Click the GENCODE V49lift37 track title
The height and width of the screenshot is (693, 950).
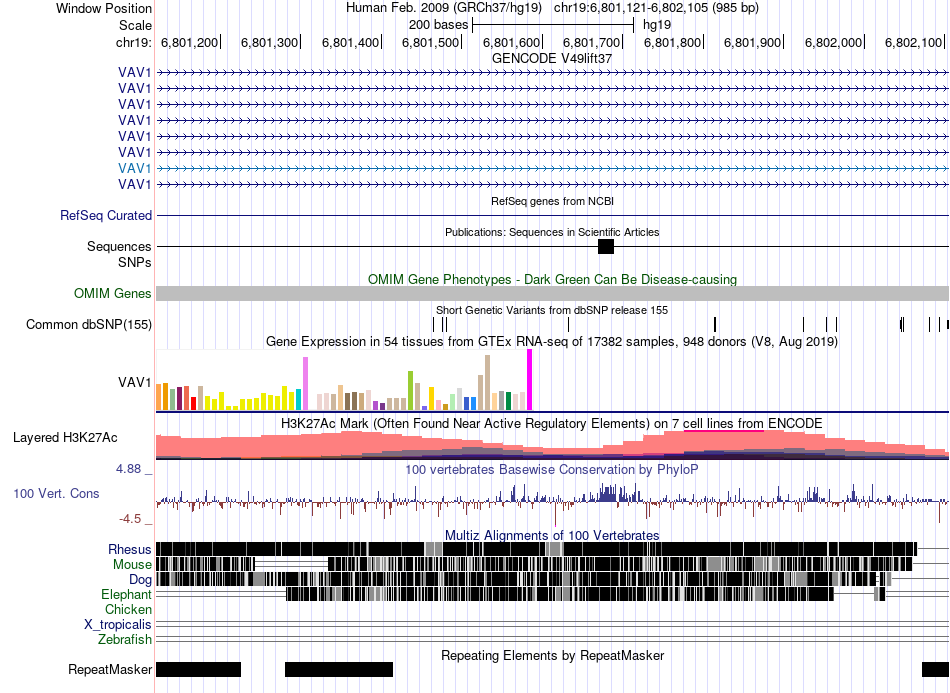(x=552, y=59)
